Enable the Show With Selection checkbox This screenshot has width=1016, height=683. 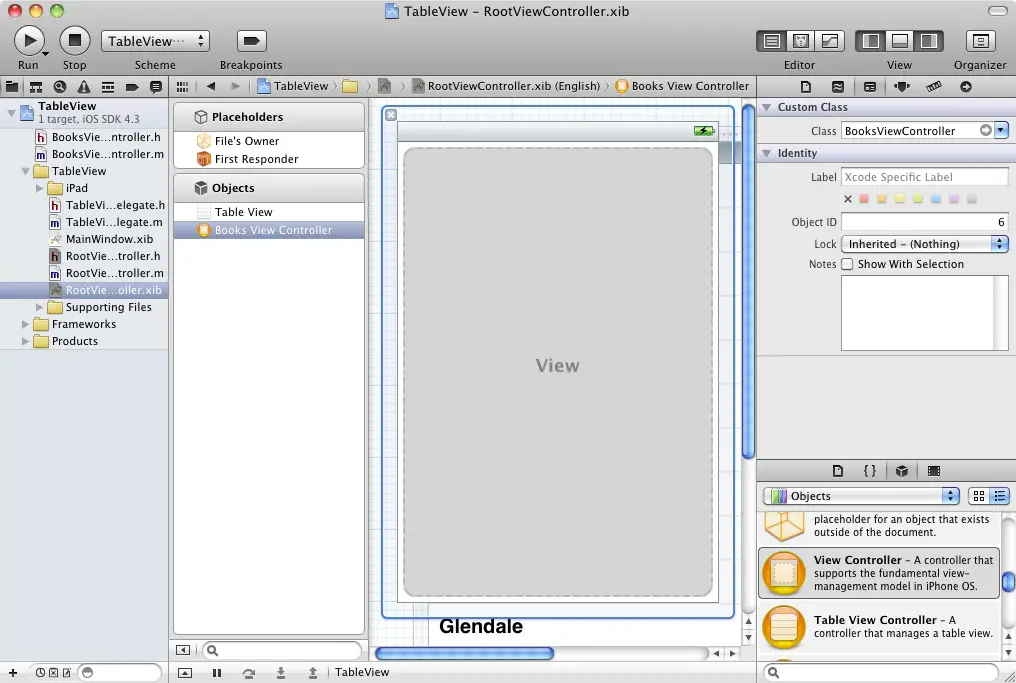[x=847, y=264]
